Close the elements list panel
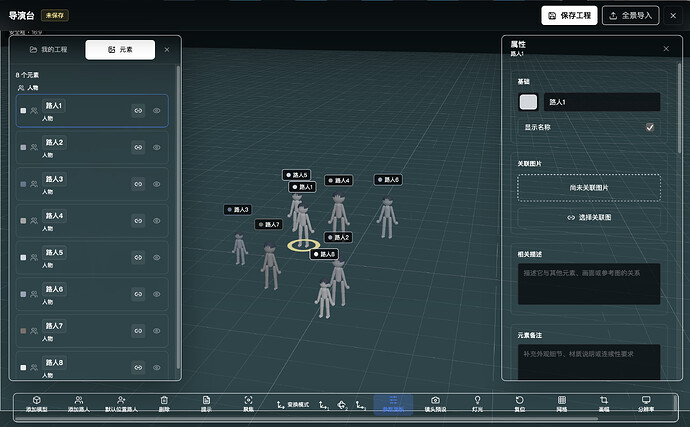Screen dimensions: 690x427 point(167,50)
